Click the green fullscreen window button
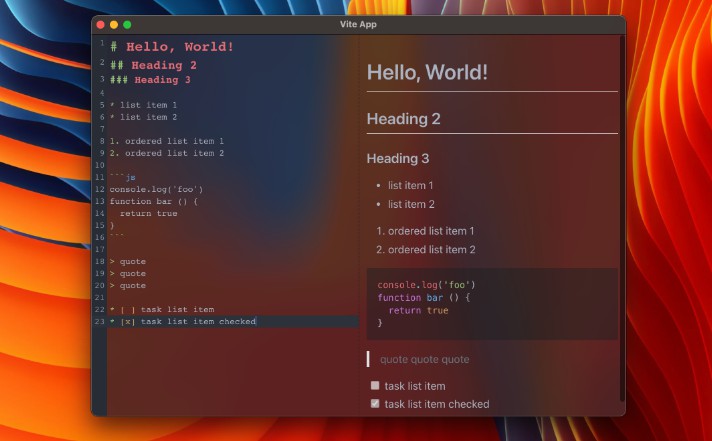 (127, 25)
